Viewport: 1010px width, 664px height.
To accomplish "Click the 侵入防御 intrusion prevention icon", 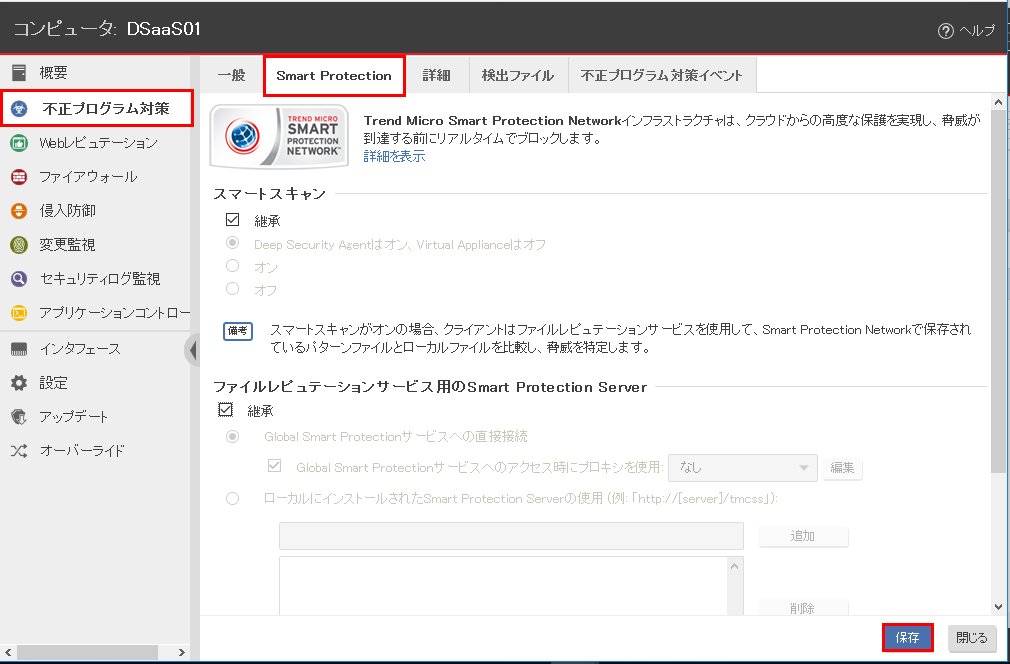I will coord(18,211).
